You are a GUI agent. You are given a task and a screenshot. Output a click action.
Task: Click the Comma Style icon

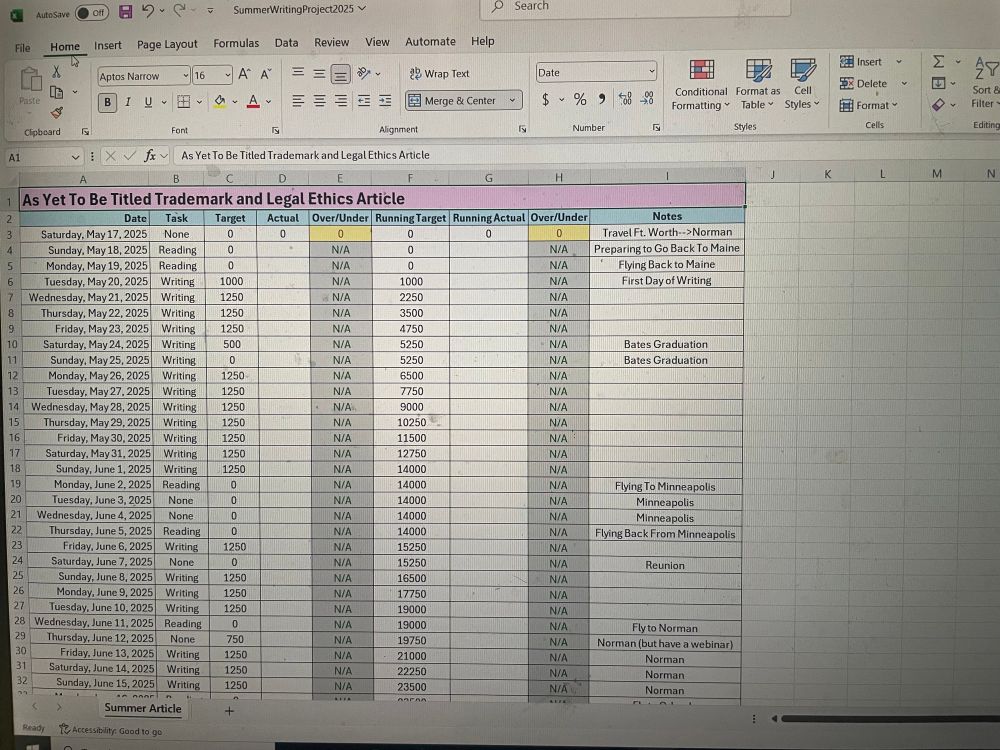click(601, 99)
